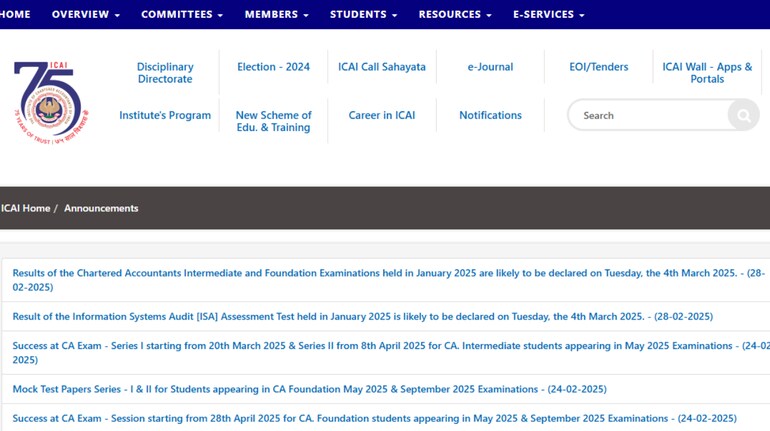
Task: Open ICAI Wall - Apps & Portals link
Action: coord(707,73)
